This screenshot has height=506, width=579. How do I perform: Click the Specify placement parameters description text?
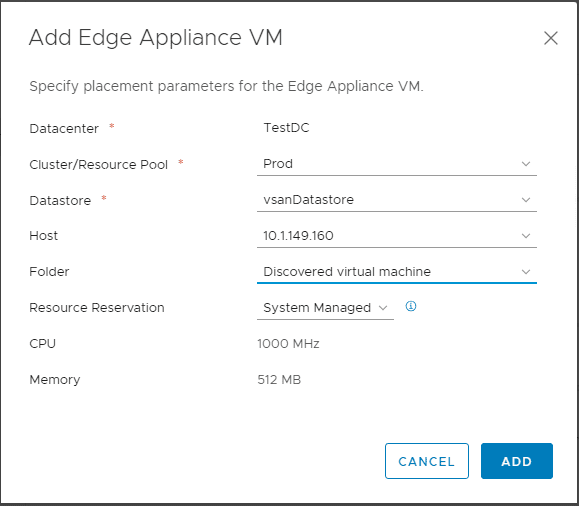pyautogui.click(x=226, y=86)
